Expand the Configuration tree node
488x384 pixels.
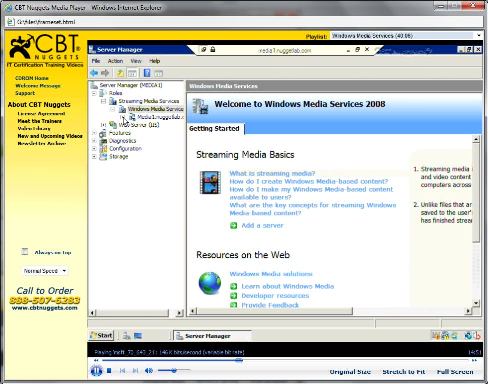click(x=94, y=149)
